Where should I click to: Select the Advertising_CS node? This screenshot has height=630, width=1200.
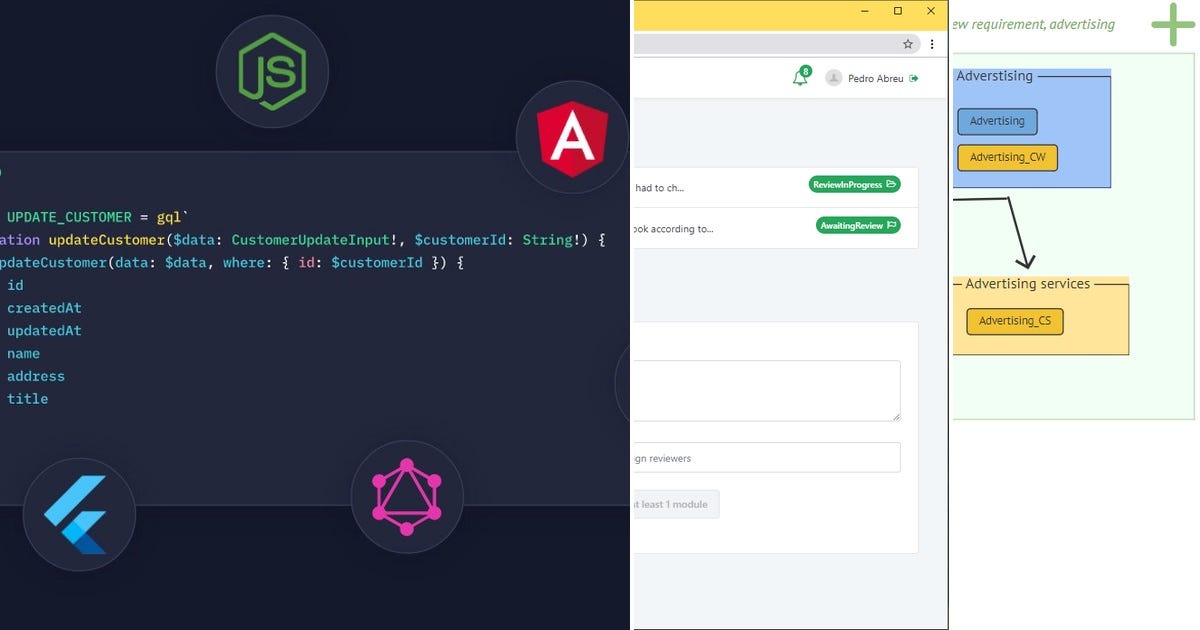coord(1015,321)
